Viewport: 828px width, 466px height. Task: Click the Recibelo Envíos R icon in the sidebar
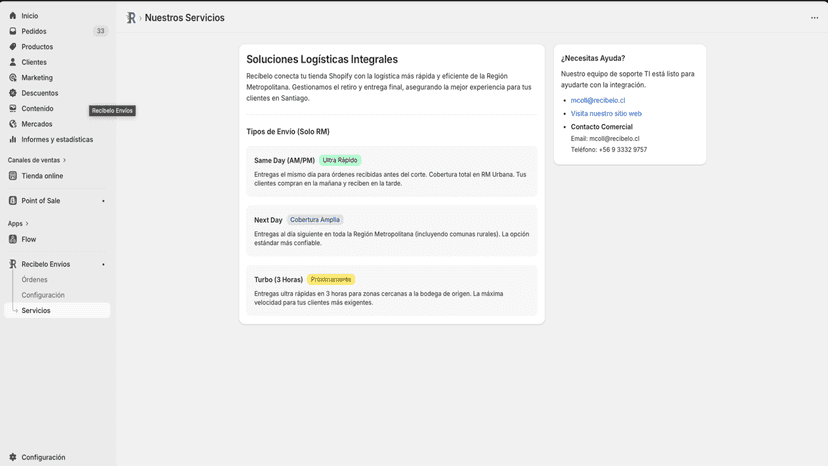coord(13,264)
